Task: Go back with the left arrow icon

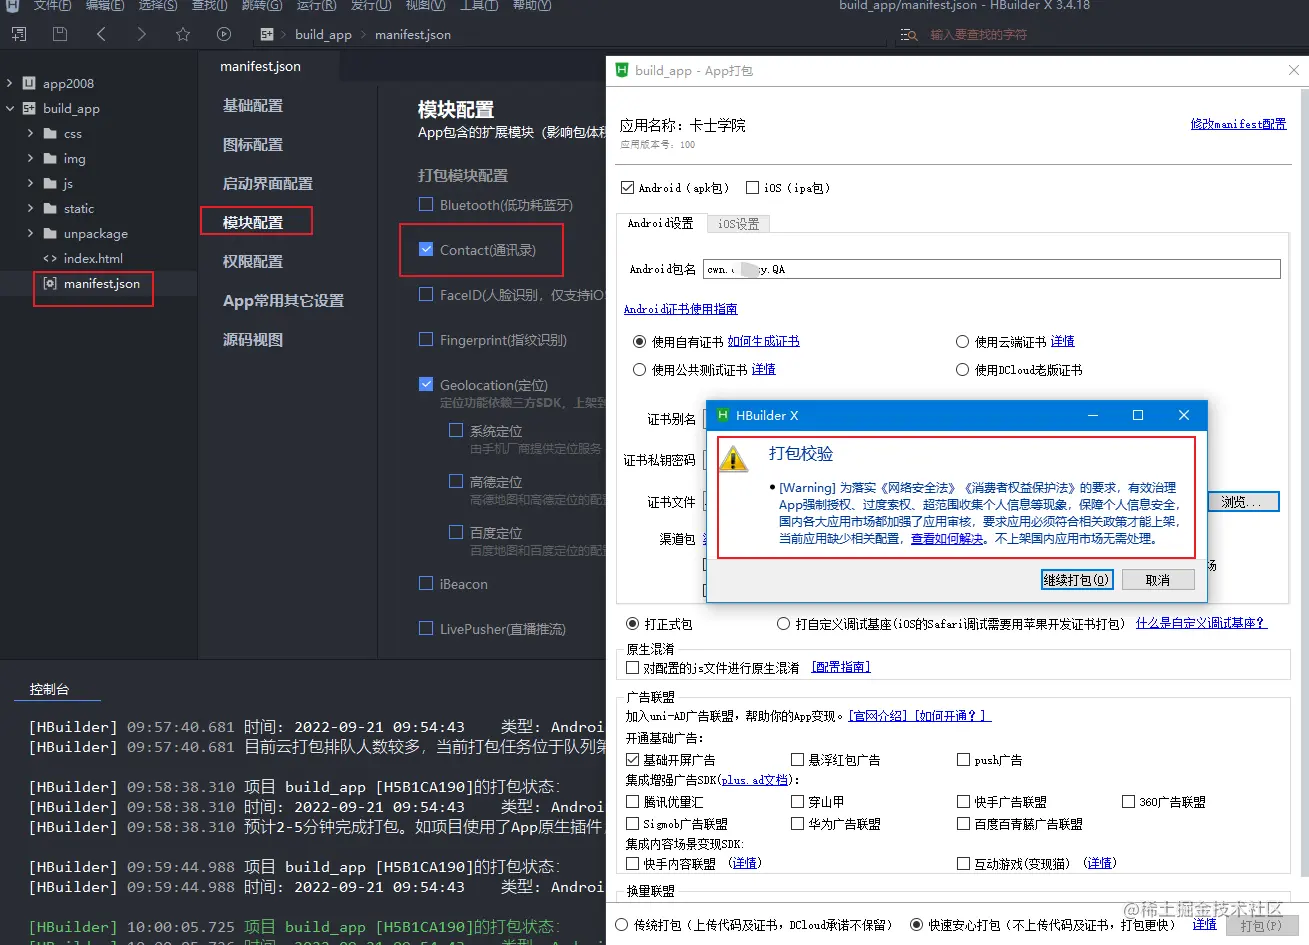Action: pos(101,34)
